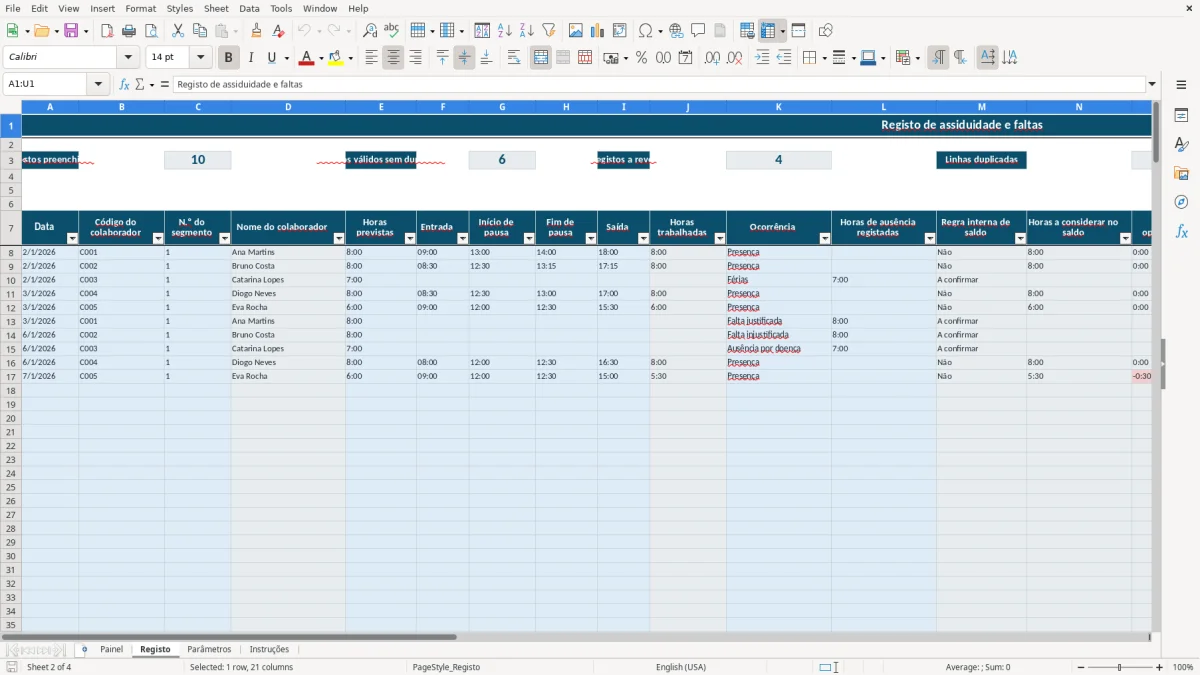Toggle Print Preview
1200x675 pixels.
[151, 31]
